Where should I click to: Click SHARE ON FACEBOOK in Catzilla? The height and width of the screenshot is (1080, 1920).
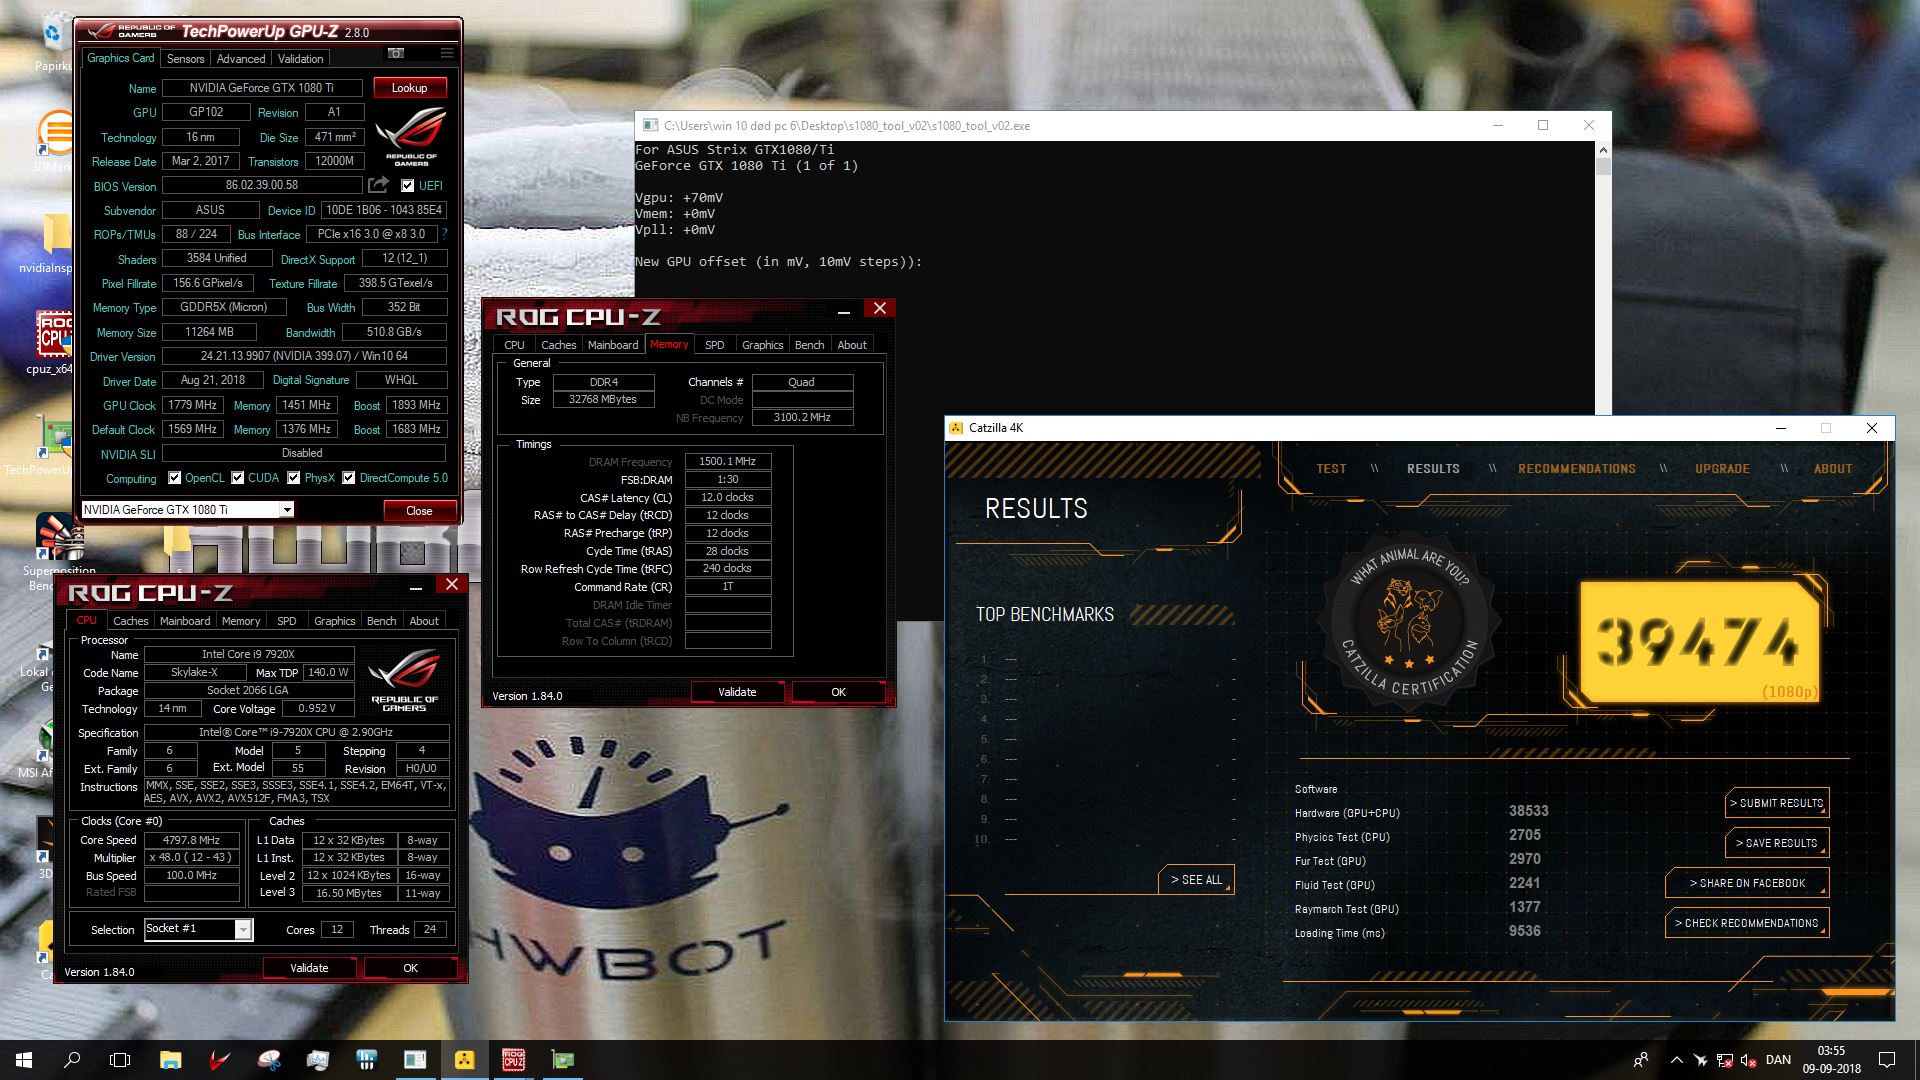(1747, 883)
